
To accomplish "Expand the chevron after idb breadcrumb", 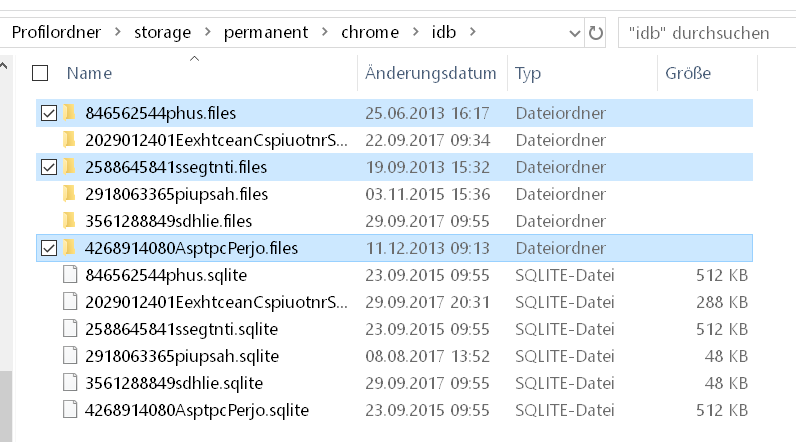I will point(473,32).
